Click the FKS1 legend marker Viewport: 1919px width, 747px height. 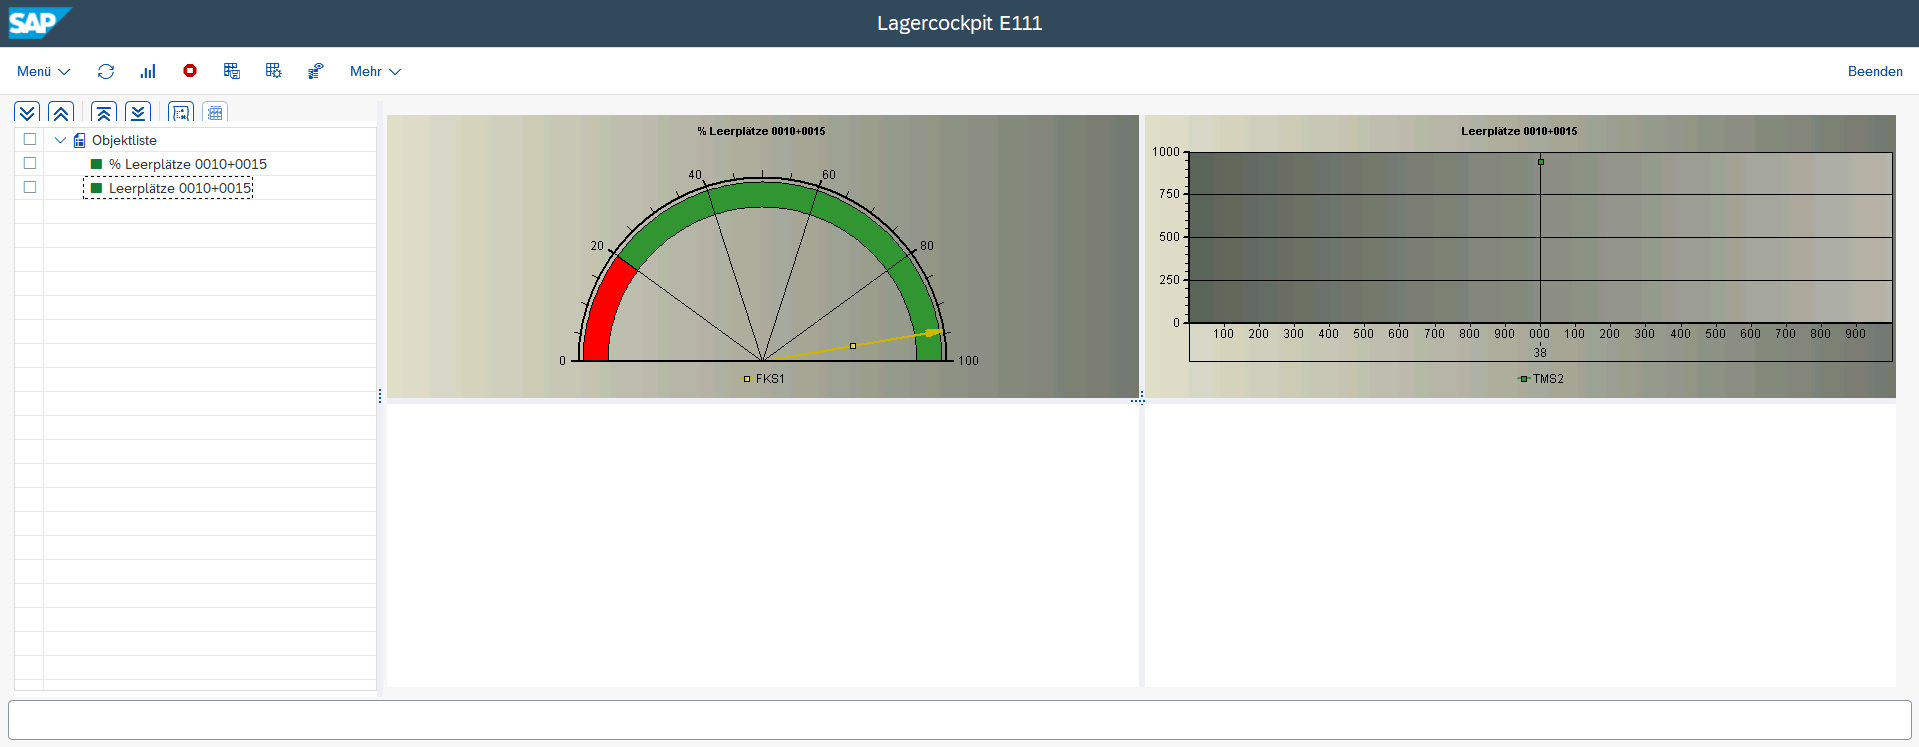(747, 379)
